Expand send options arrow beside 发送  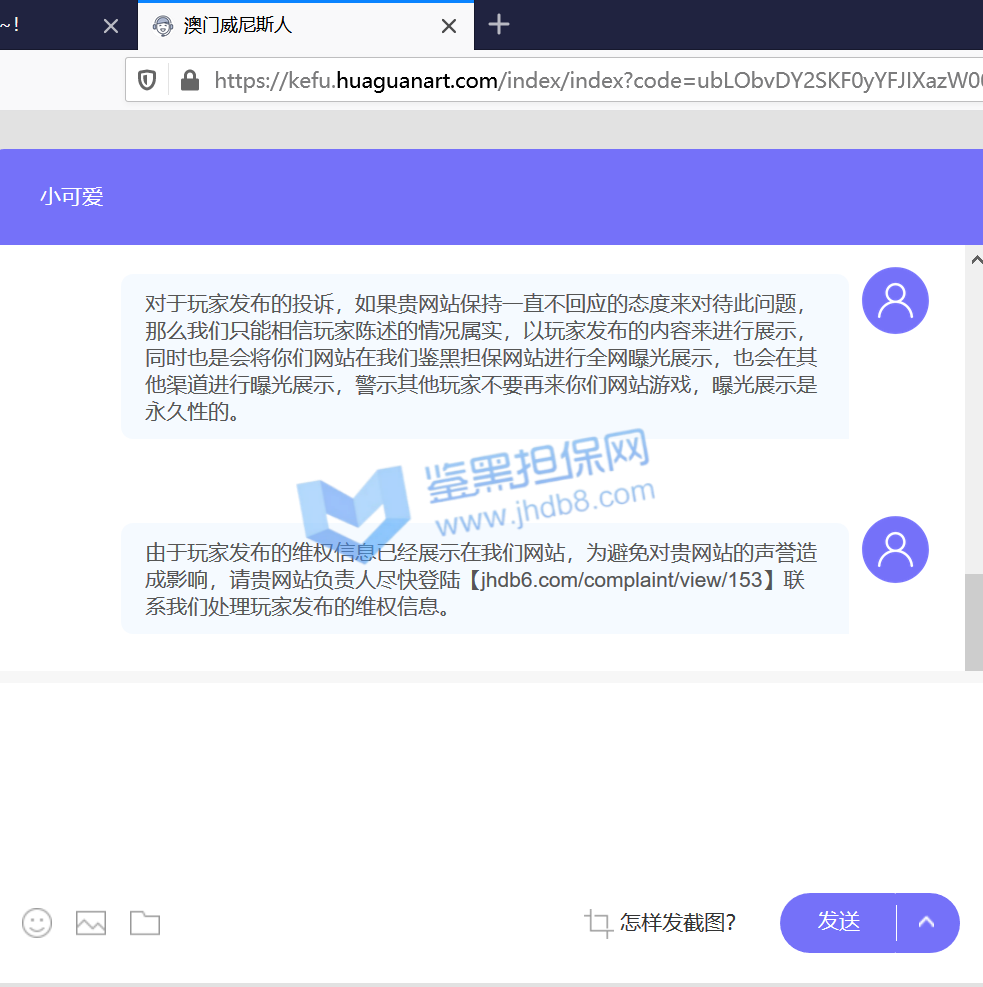coord(927,922)
